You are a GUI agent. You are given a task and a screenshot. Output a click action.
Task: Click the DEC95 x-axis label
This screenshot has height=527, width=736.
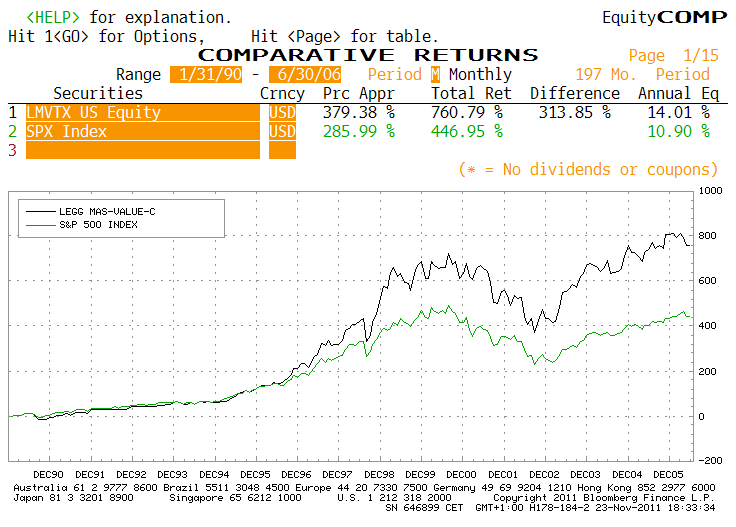pyautogui.click(x=255, y=475)
